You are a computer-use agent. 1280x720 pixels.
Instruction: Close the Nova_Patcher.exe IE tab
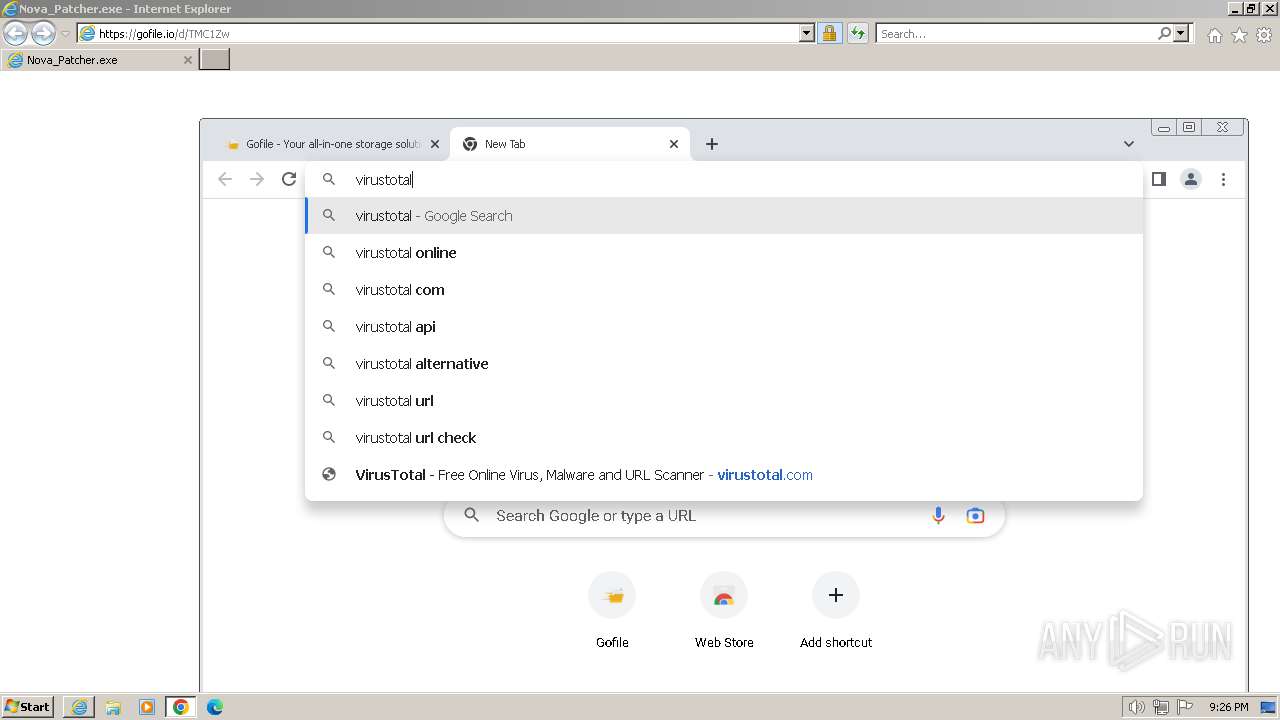click(187, 60)
